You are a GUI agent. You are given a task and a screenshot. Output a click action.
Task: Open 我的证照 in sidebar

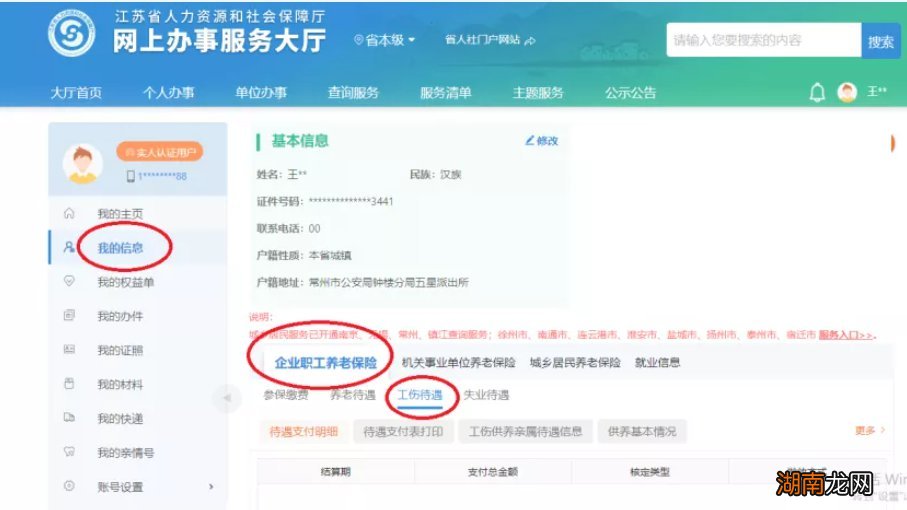pyautogui.click(x=120, y=350)
